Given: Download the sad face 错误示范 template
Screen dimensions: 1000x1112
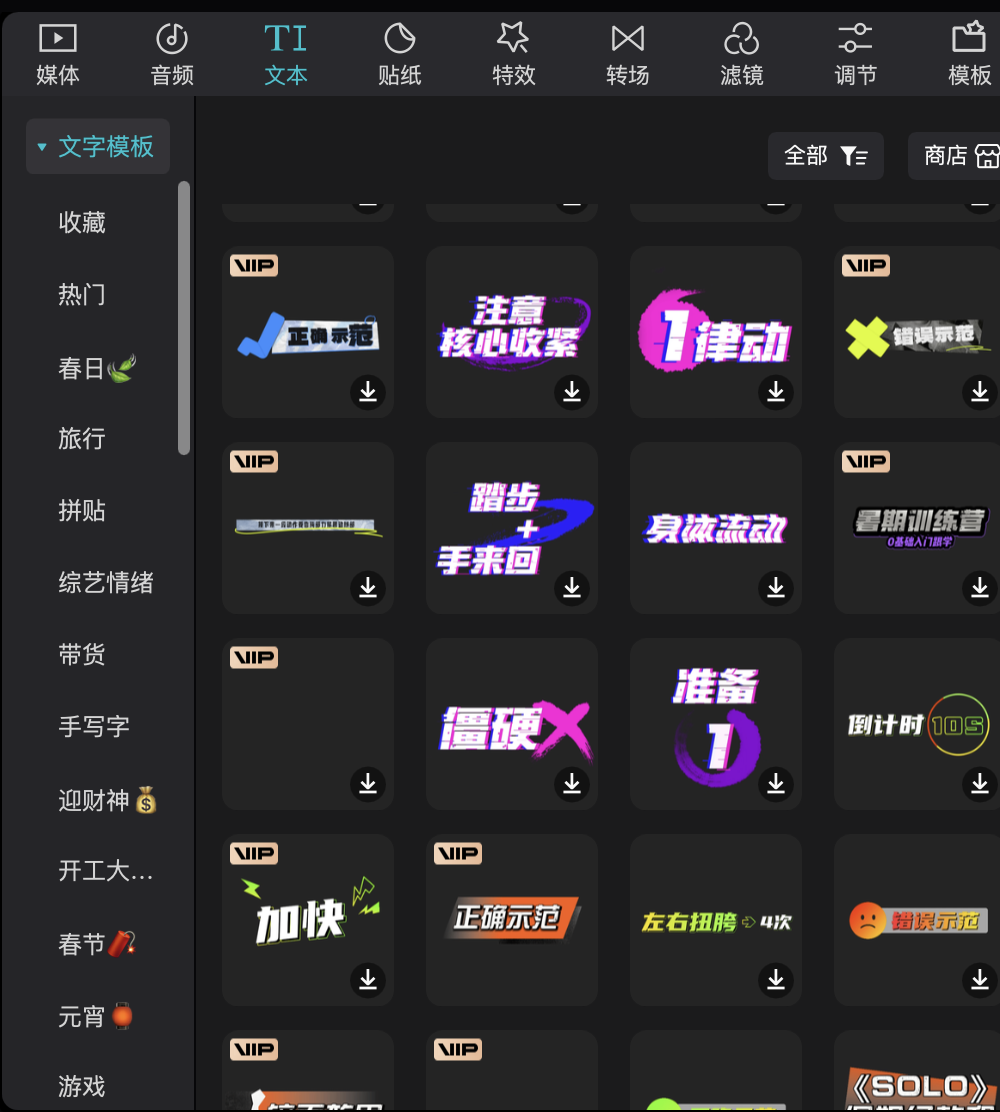Looking at the screenshot, I should [980, 980].
